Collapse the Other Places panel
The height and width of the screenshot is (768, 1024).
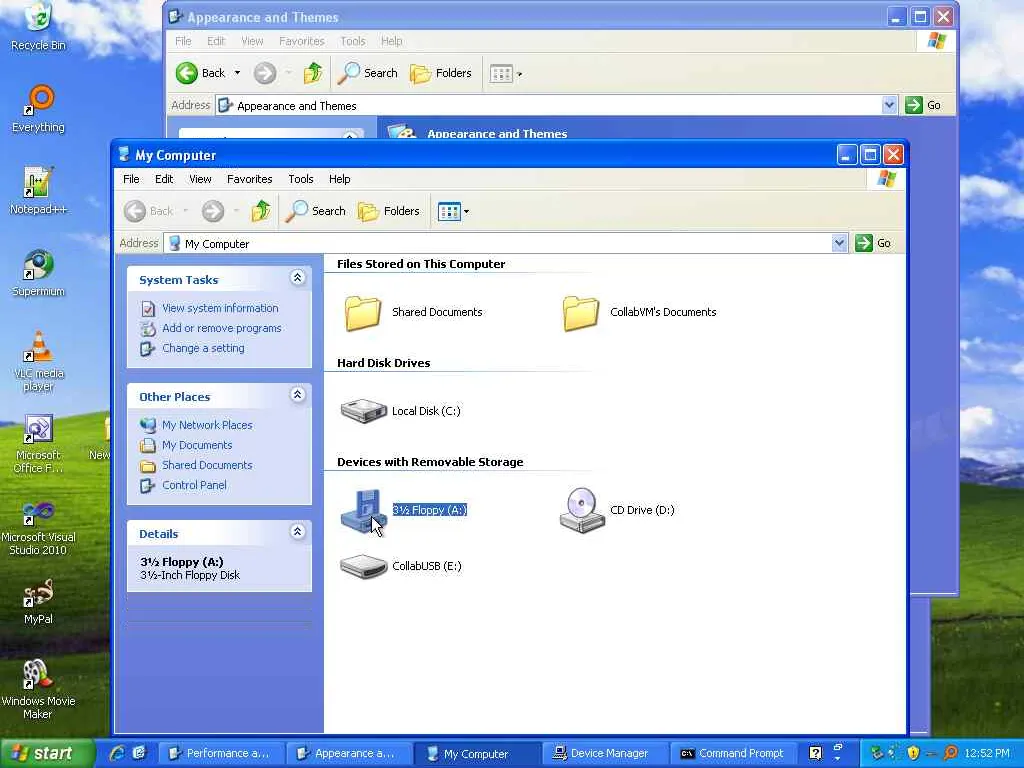297,395
